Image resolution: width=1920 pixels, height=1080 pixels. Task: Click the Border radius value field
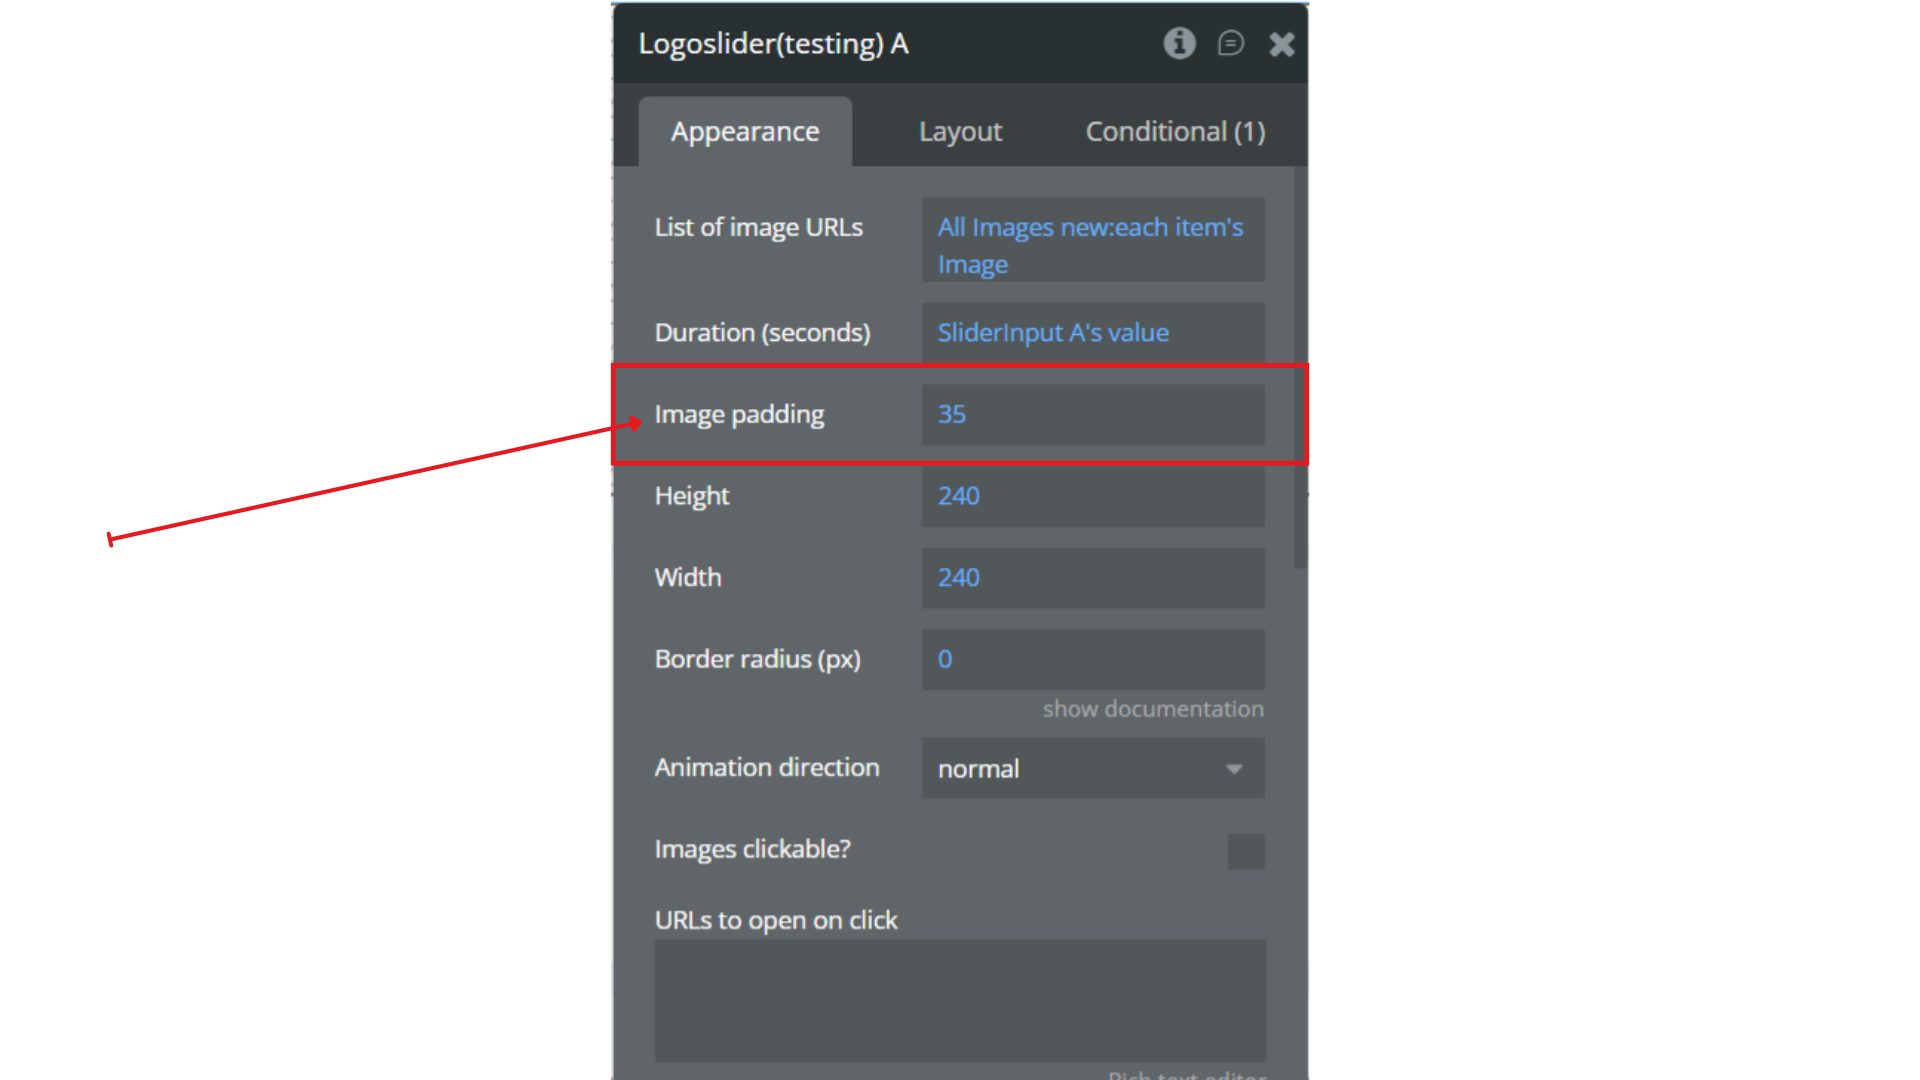1092,659
